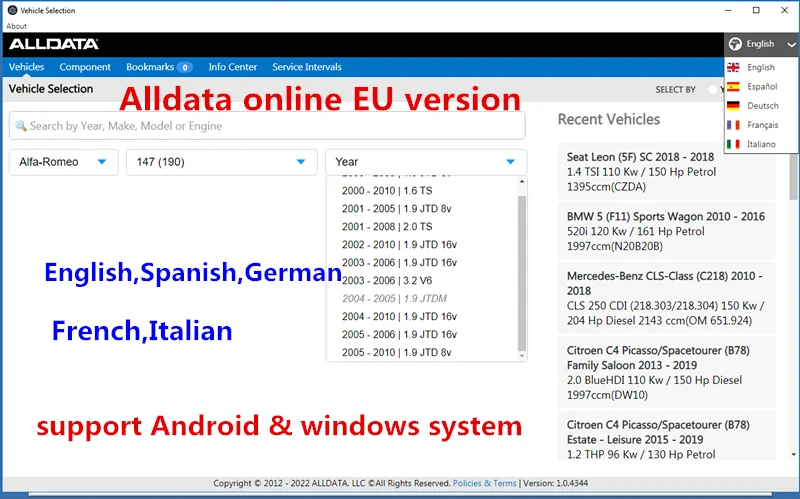800x499 pixels.
Task: Click the magnifier search icon
Action: (x=20, y=126)
